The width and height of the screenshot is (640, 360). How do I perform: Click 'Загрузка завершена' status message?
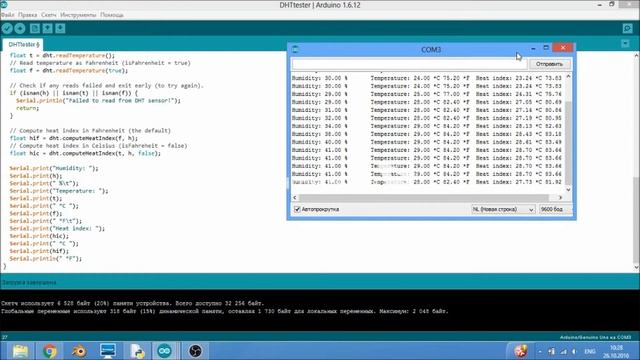tap(29, 282)
